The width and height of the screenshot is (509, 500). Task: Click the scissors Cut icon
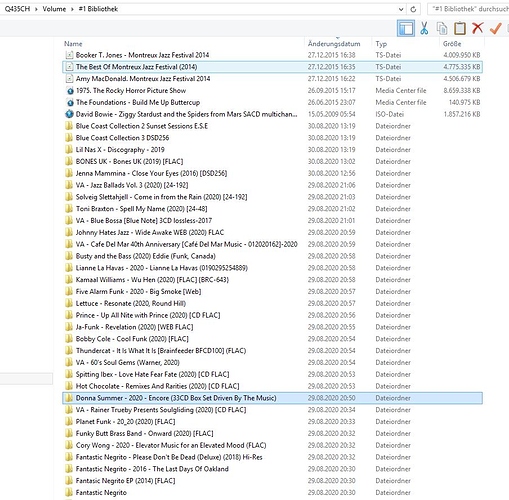(424, 28)
